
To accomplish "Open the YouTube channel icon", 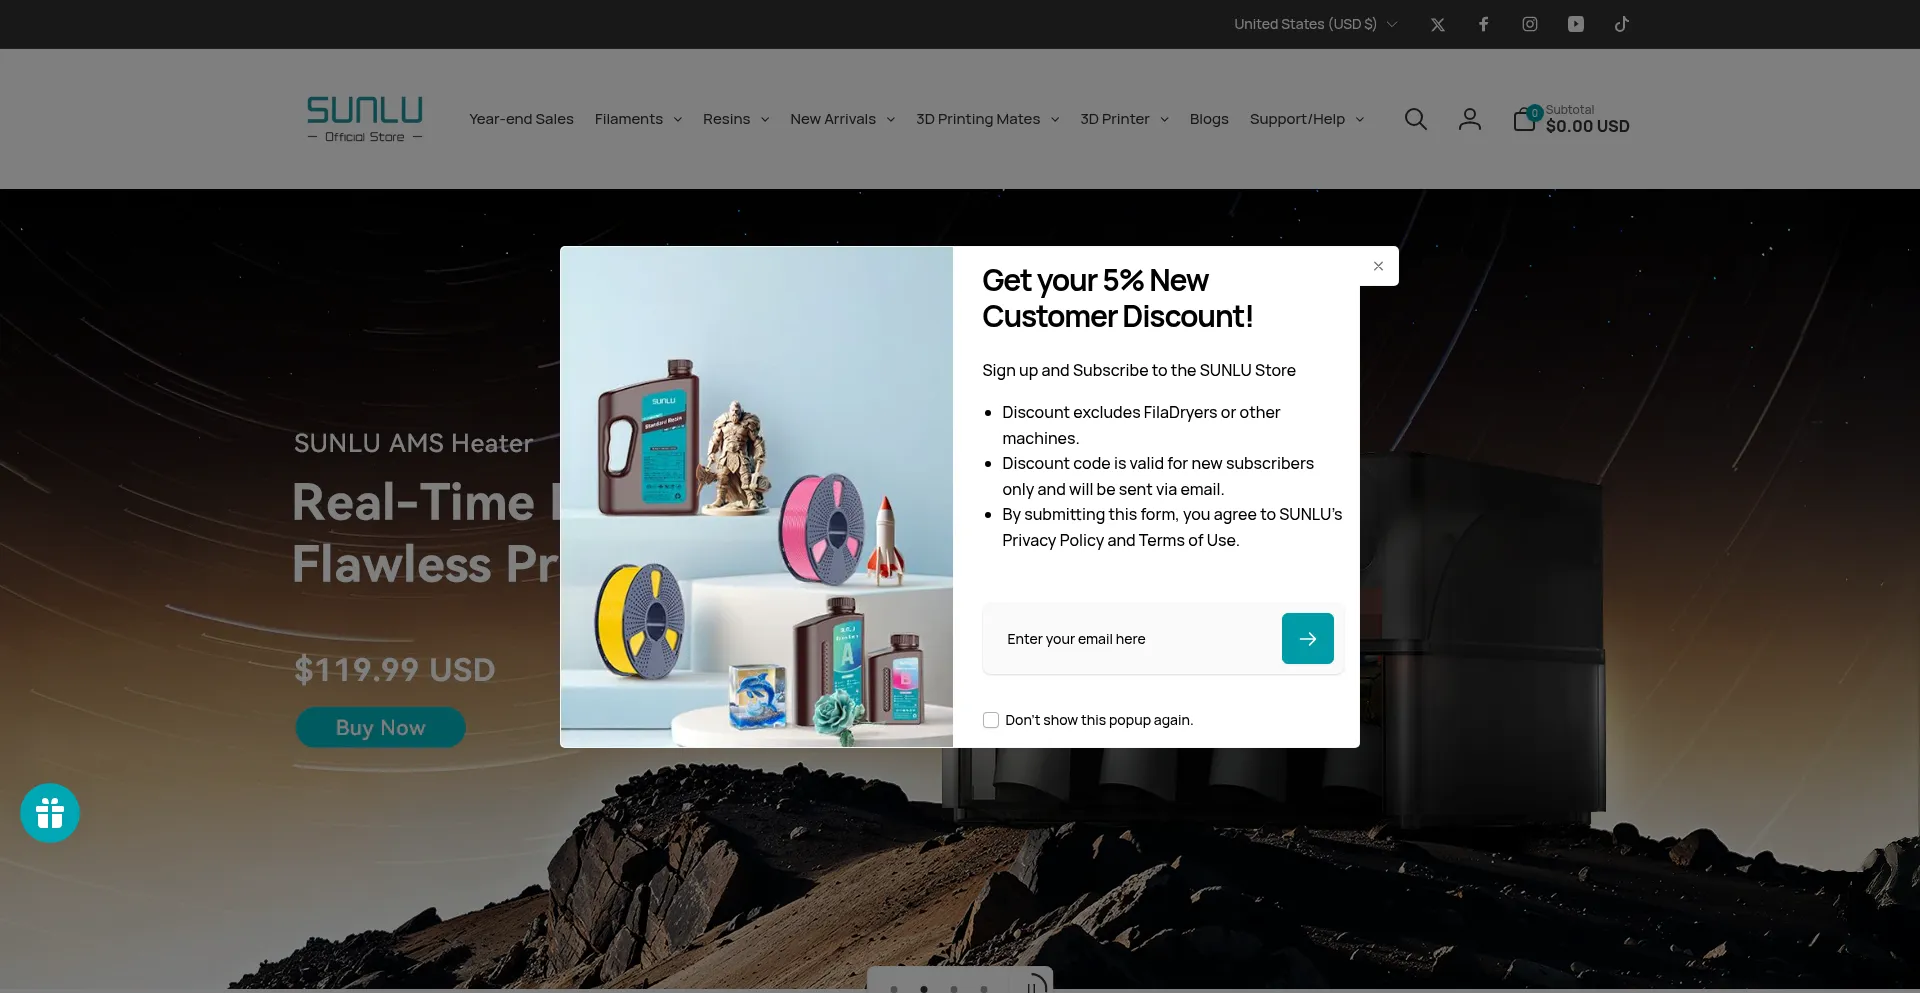I will pos(1575,24).
